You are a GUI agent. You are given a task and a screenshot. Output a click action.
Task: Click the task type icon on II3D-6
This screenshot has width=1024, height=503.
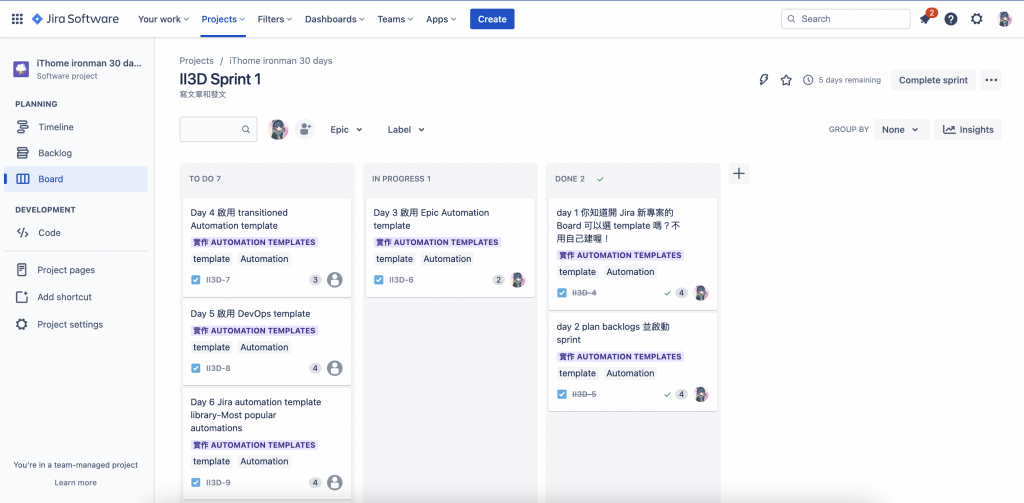(379, 280)
